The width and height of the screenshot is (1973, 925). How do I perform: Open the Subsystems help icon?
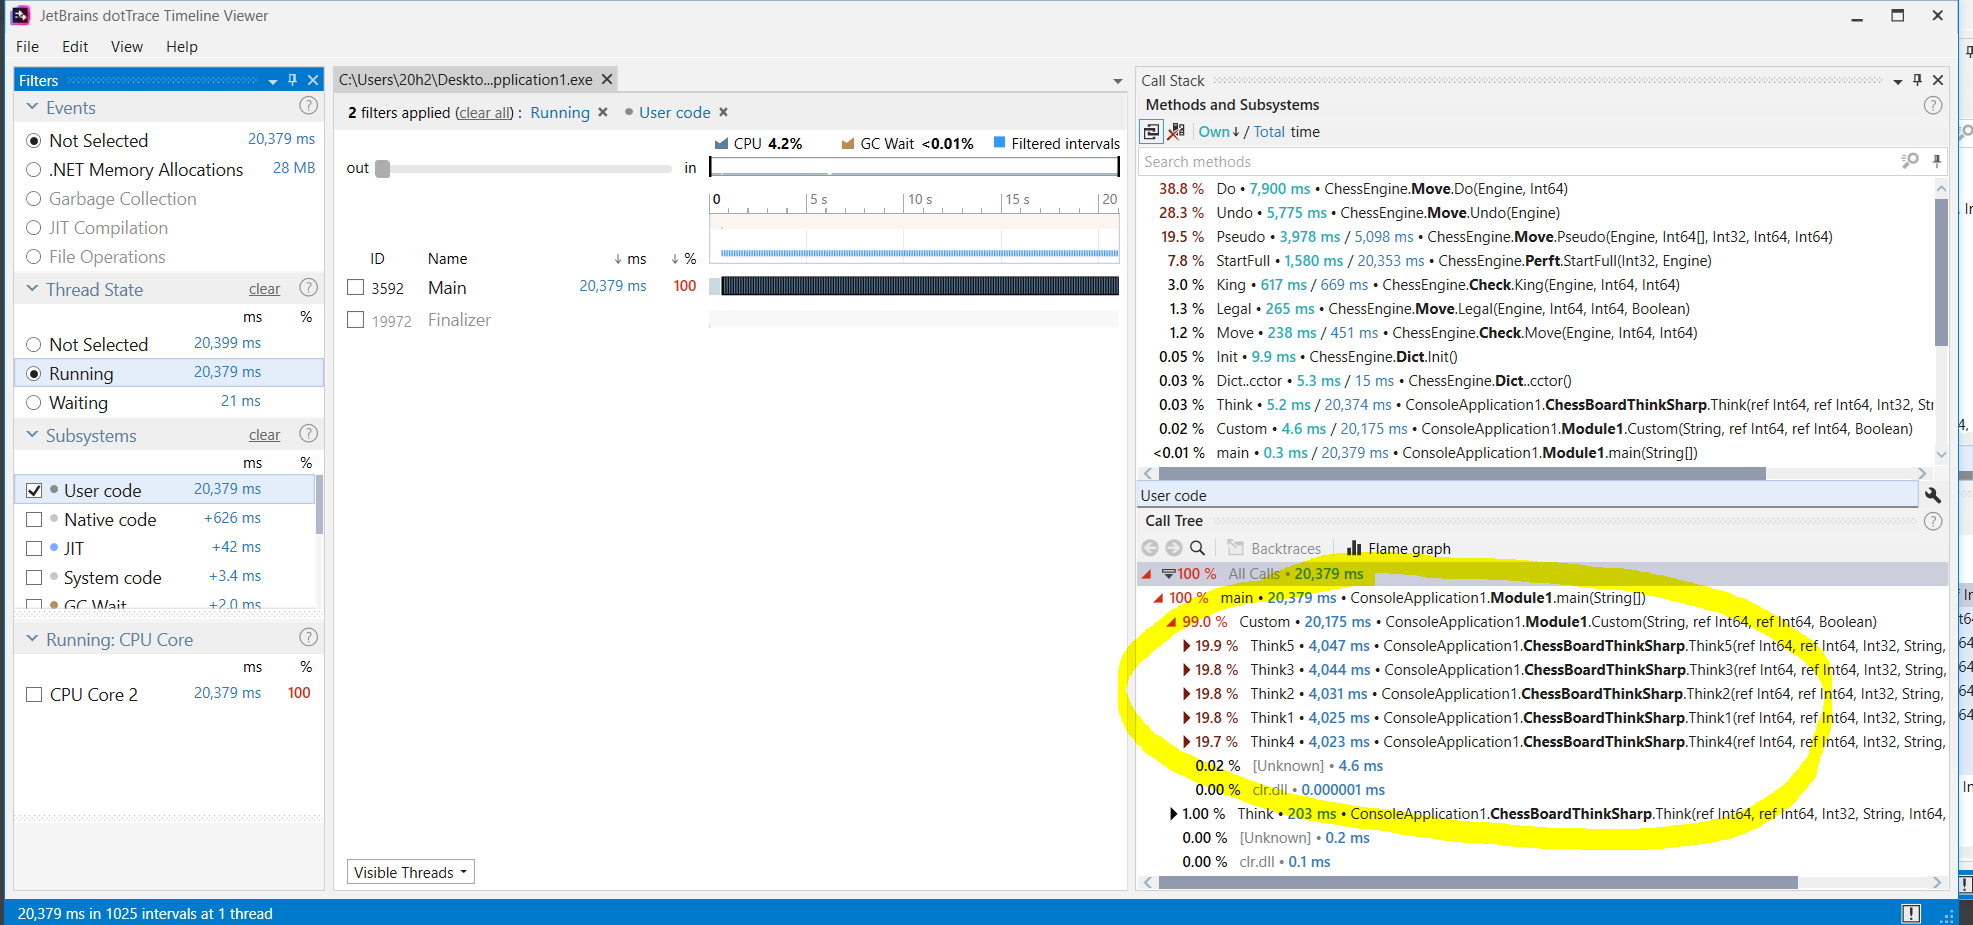pyautogui.click(x=309, y=434)
